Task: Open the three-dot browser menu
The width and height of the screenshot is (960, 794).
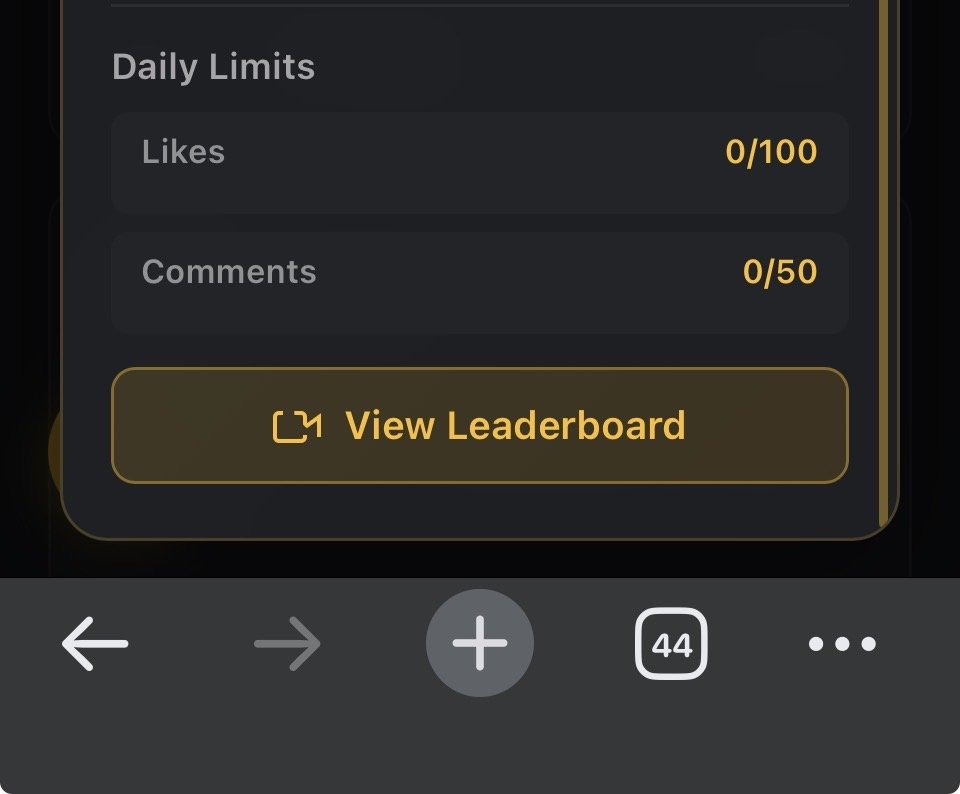Action: click(x=842, y=643)
